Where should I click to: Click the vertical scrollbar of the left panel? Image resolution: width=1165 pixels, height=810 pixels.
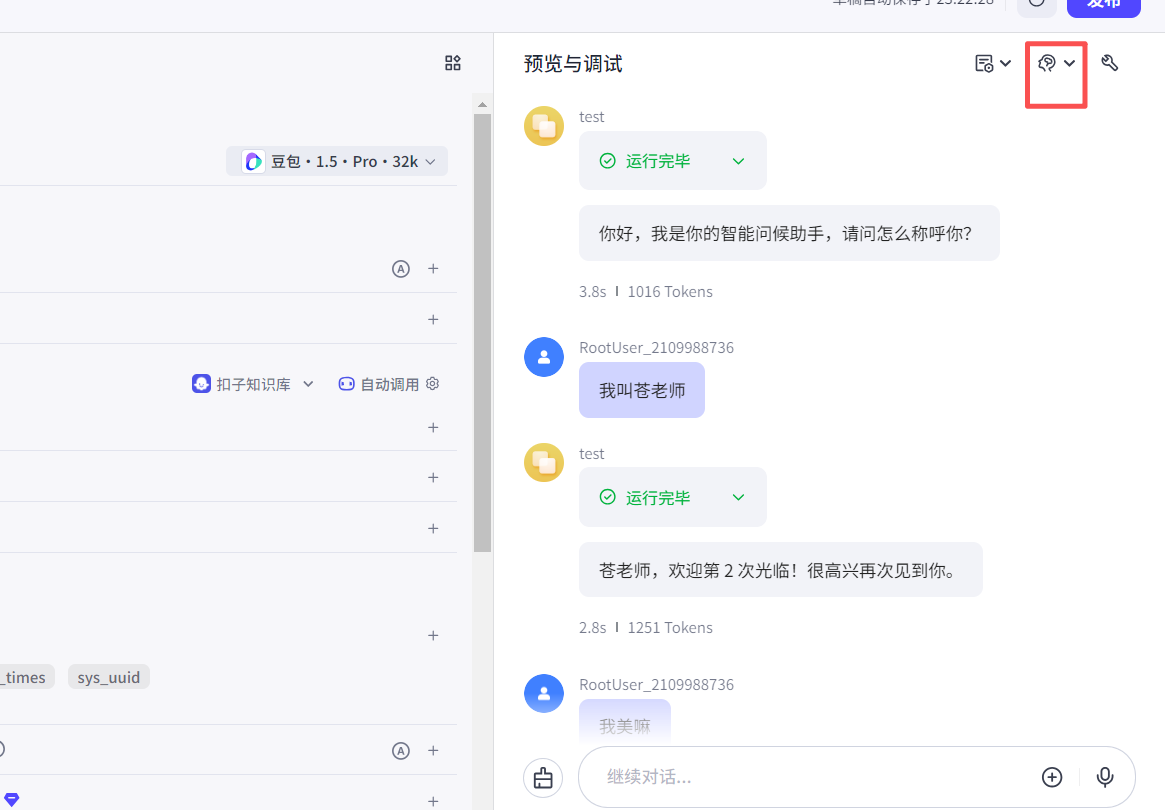pos(482,320)
